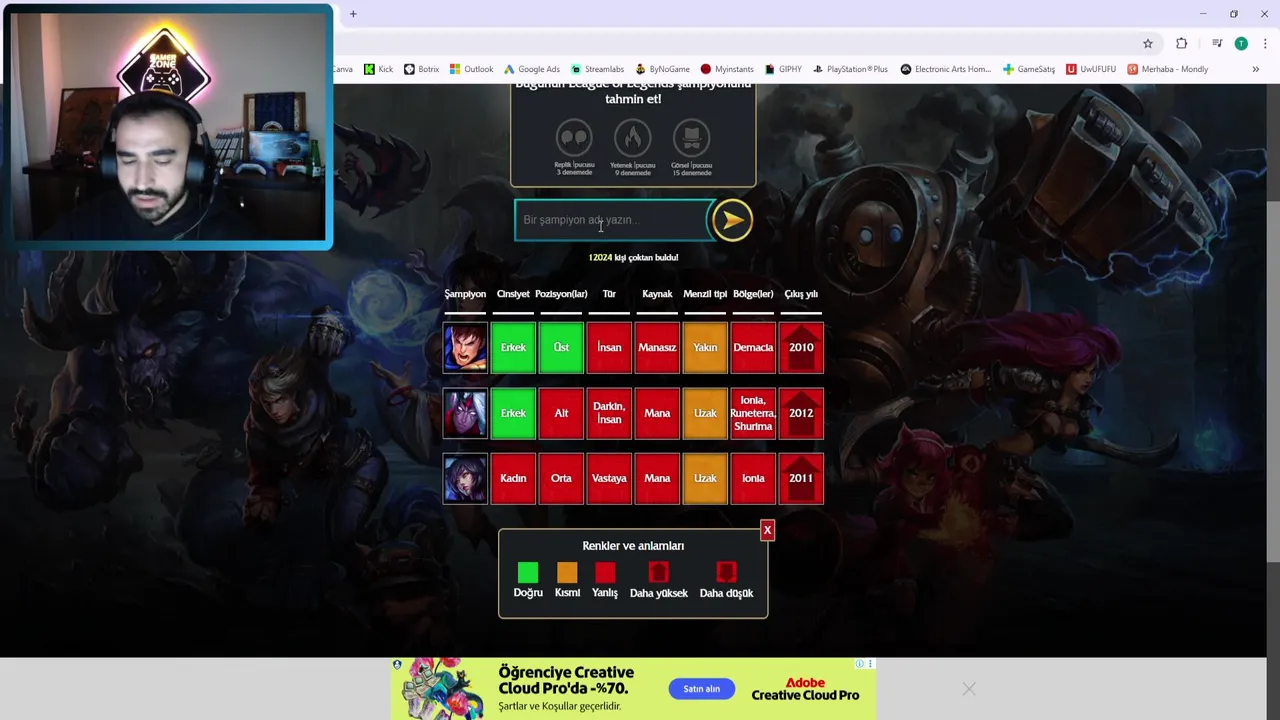Open the Merhaba - Mondly bookmark
The height and width of the screenshot is (720, 1280).
tap(1167, 69)
